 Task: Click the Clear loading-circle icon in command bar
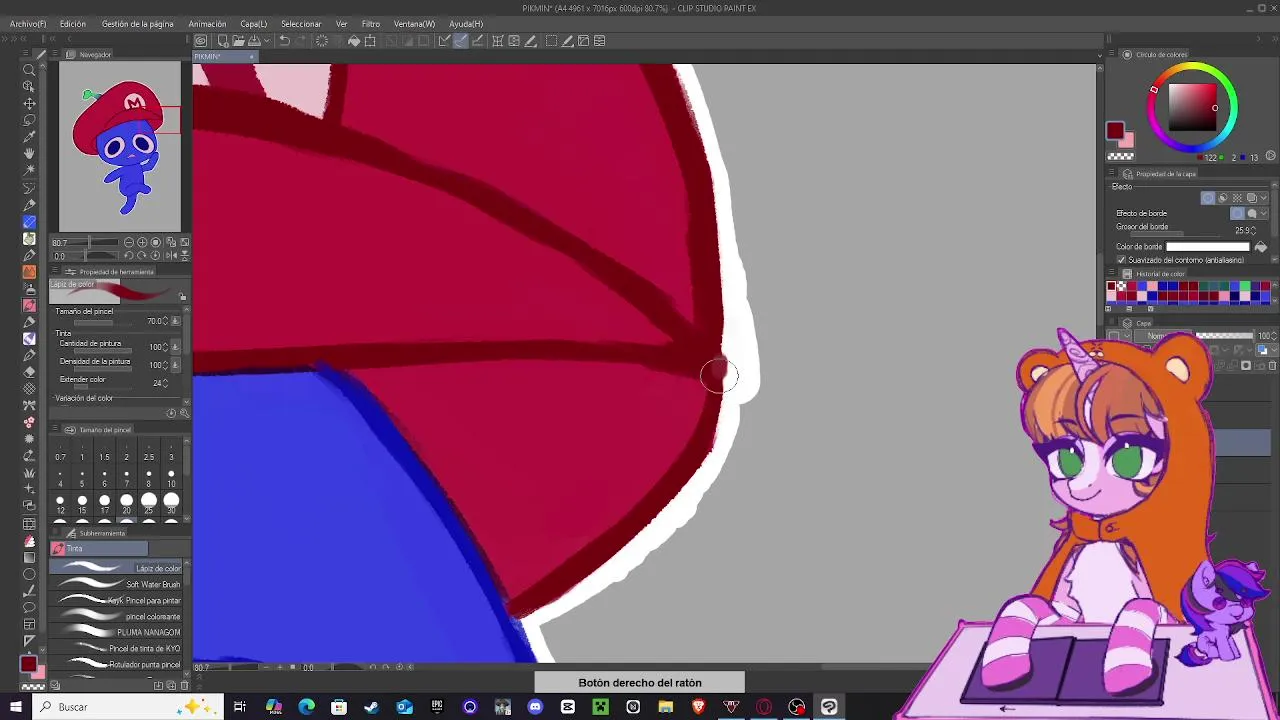click(x=322, y=41)
